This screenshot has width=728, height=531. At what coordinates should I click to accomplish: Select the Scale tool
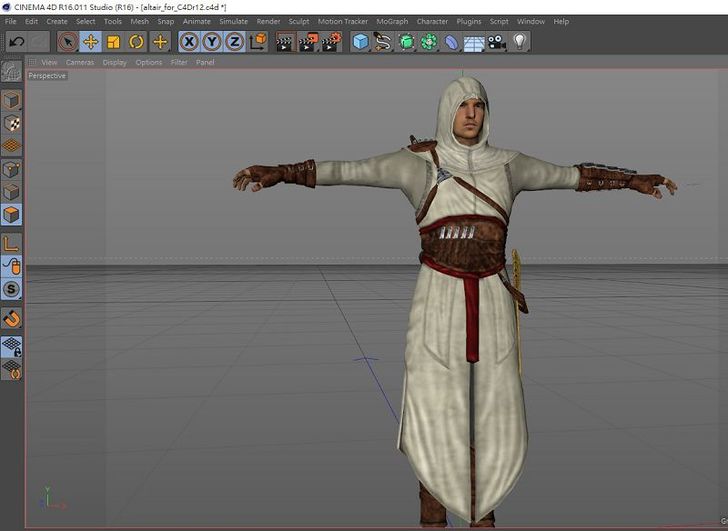coord(113,42)
